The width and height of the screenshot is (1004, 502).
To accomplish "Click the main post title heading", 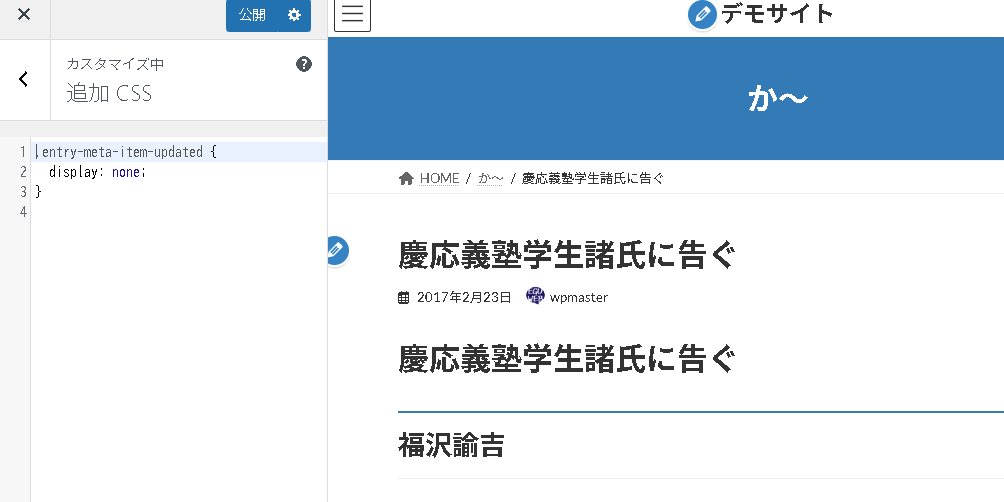I will coord(567,255).
